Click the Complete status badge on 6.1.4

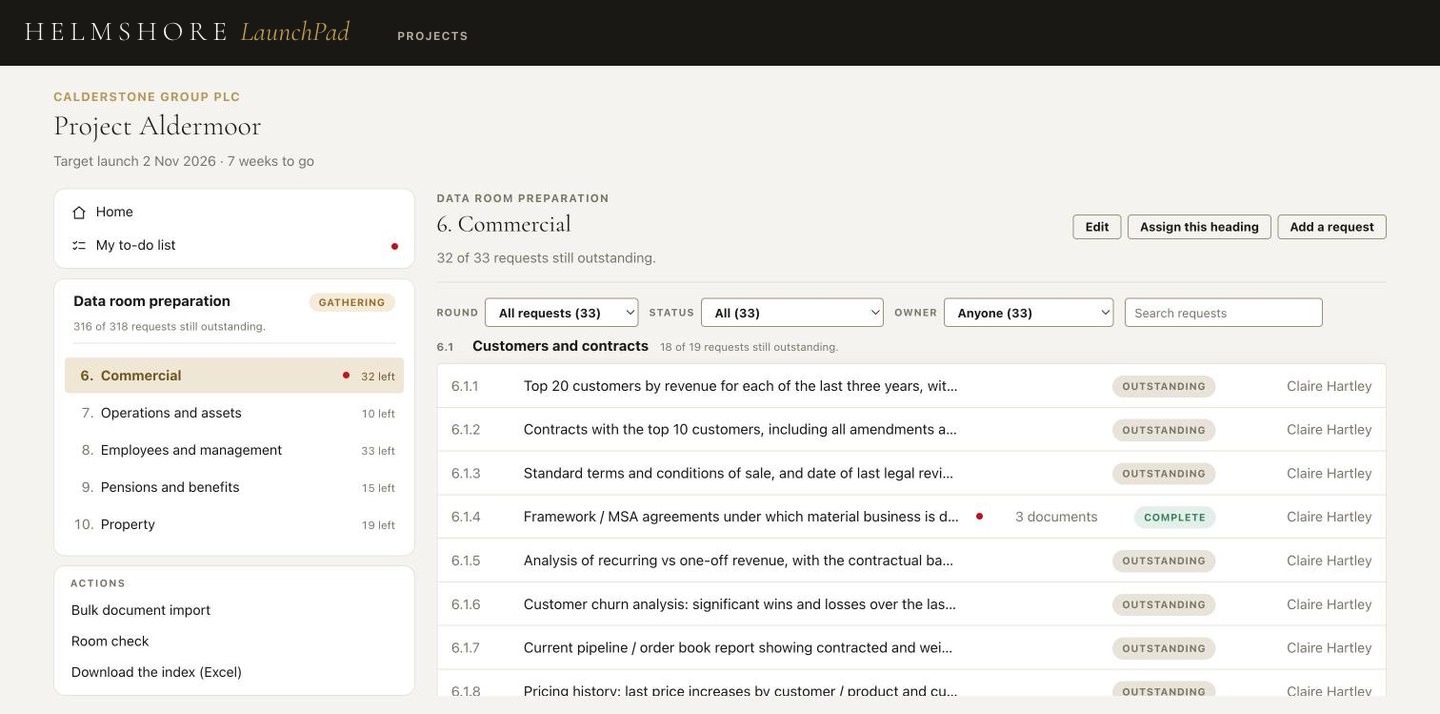click(1175, 517)
